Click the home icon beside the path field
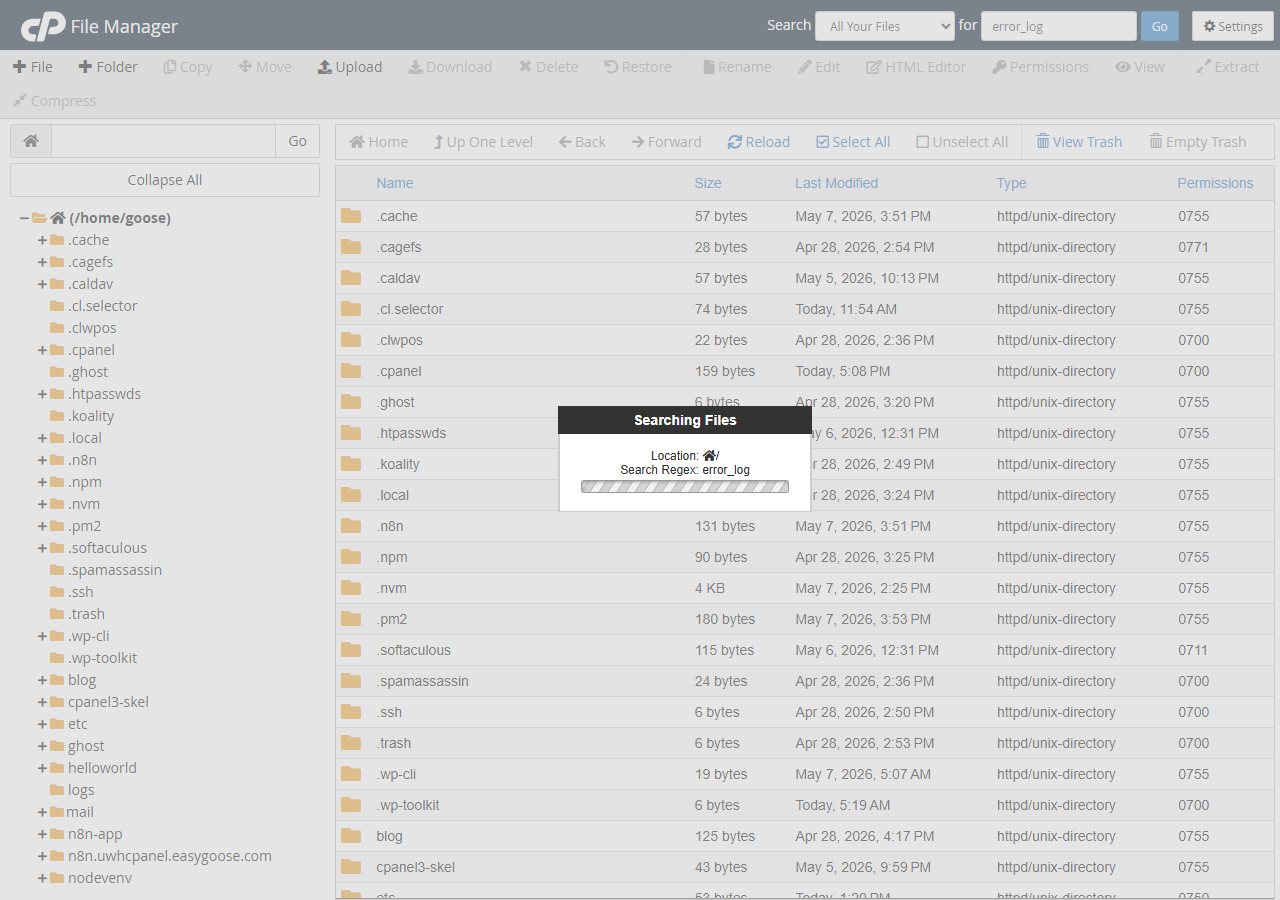Screen dimensions: 1280x900 click(x=31, y=141)
